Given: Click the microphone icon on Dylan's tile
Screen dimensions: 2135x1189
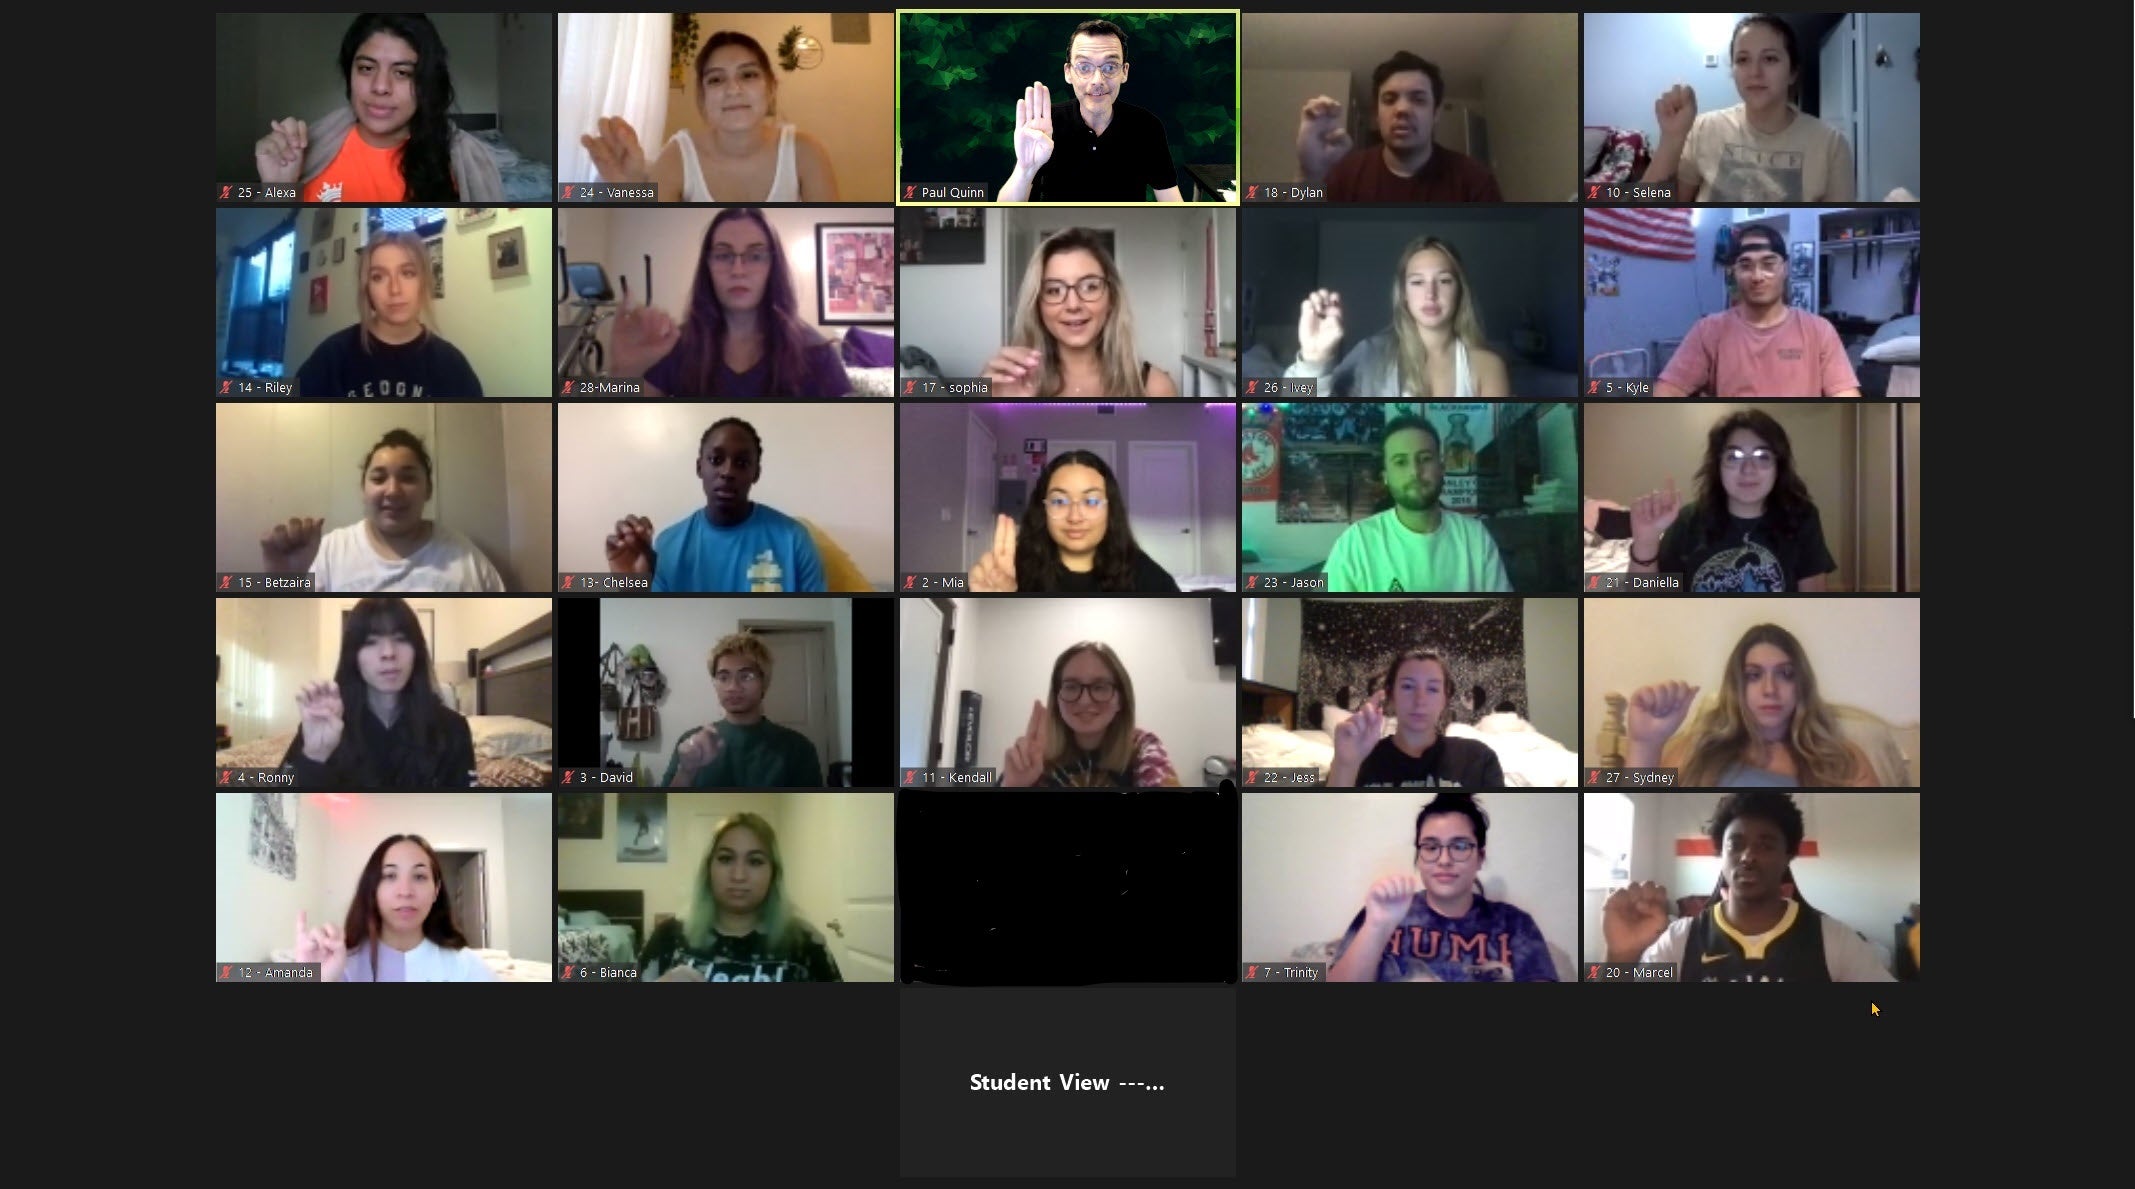Looking at the screenshot, I should coord(1251,192).
